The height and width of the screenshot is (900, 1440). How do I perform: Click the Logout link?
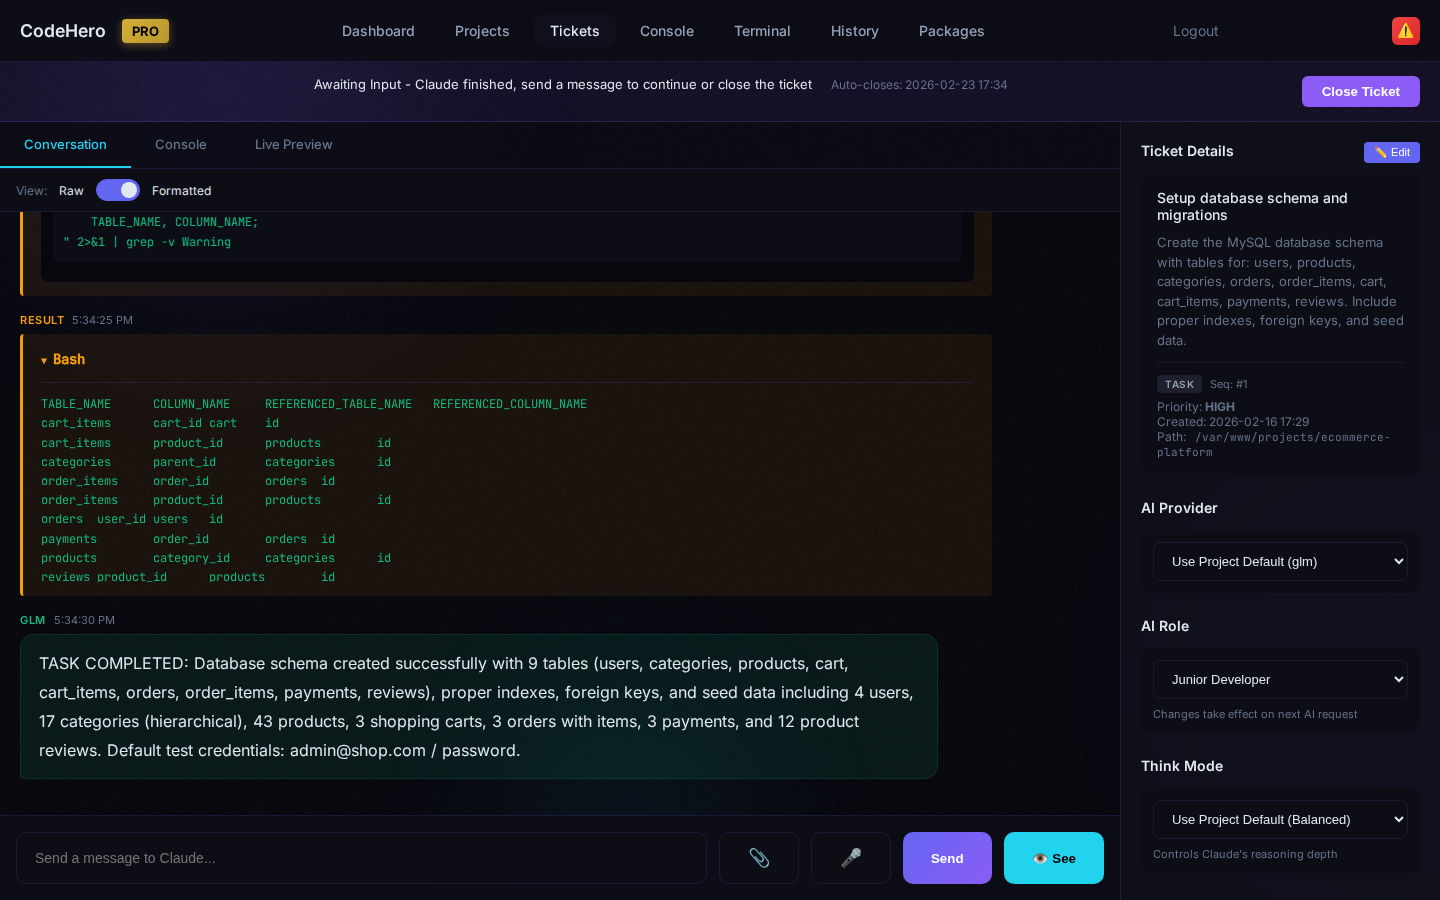click(x=1195, y=31)
